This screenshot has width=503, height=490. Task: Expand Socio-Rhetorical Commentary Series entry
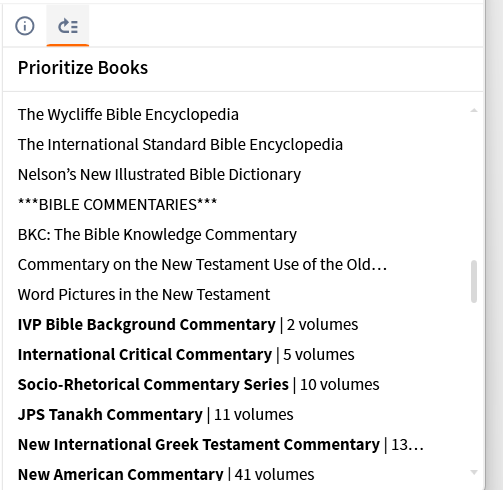coord(199,384)
